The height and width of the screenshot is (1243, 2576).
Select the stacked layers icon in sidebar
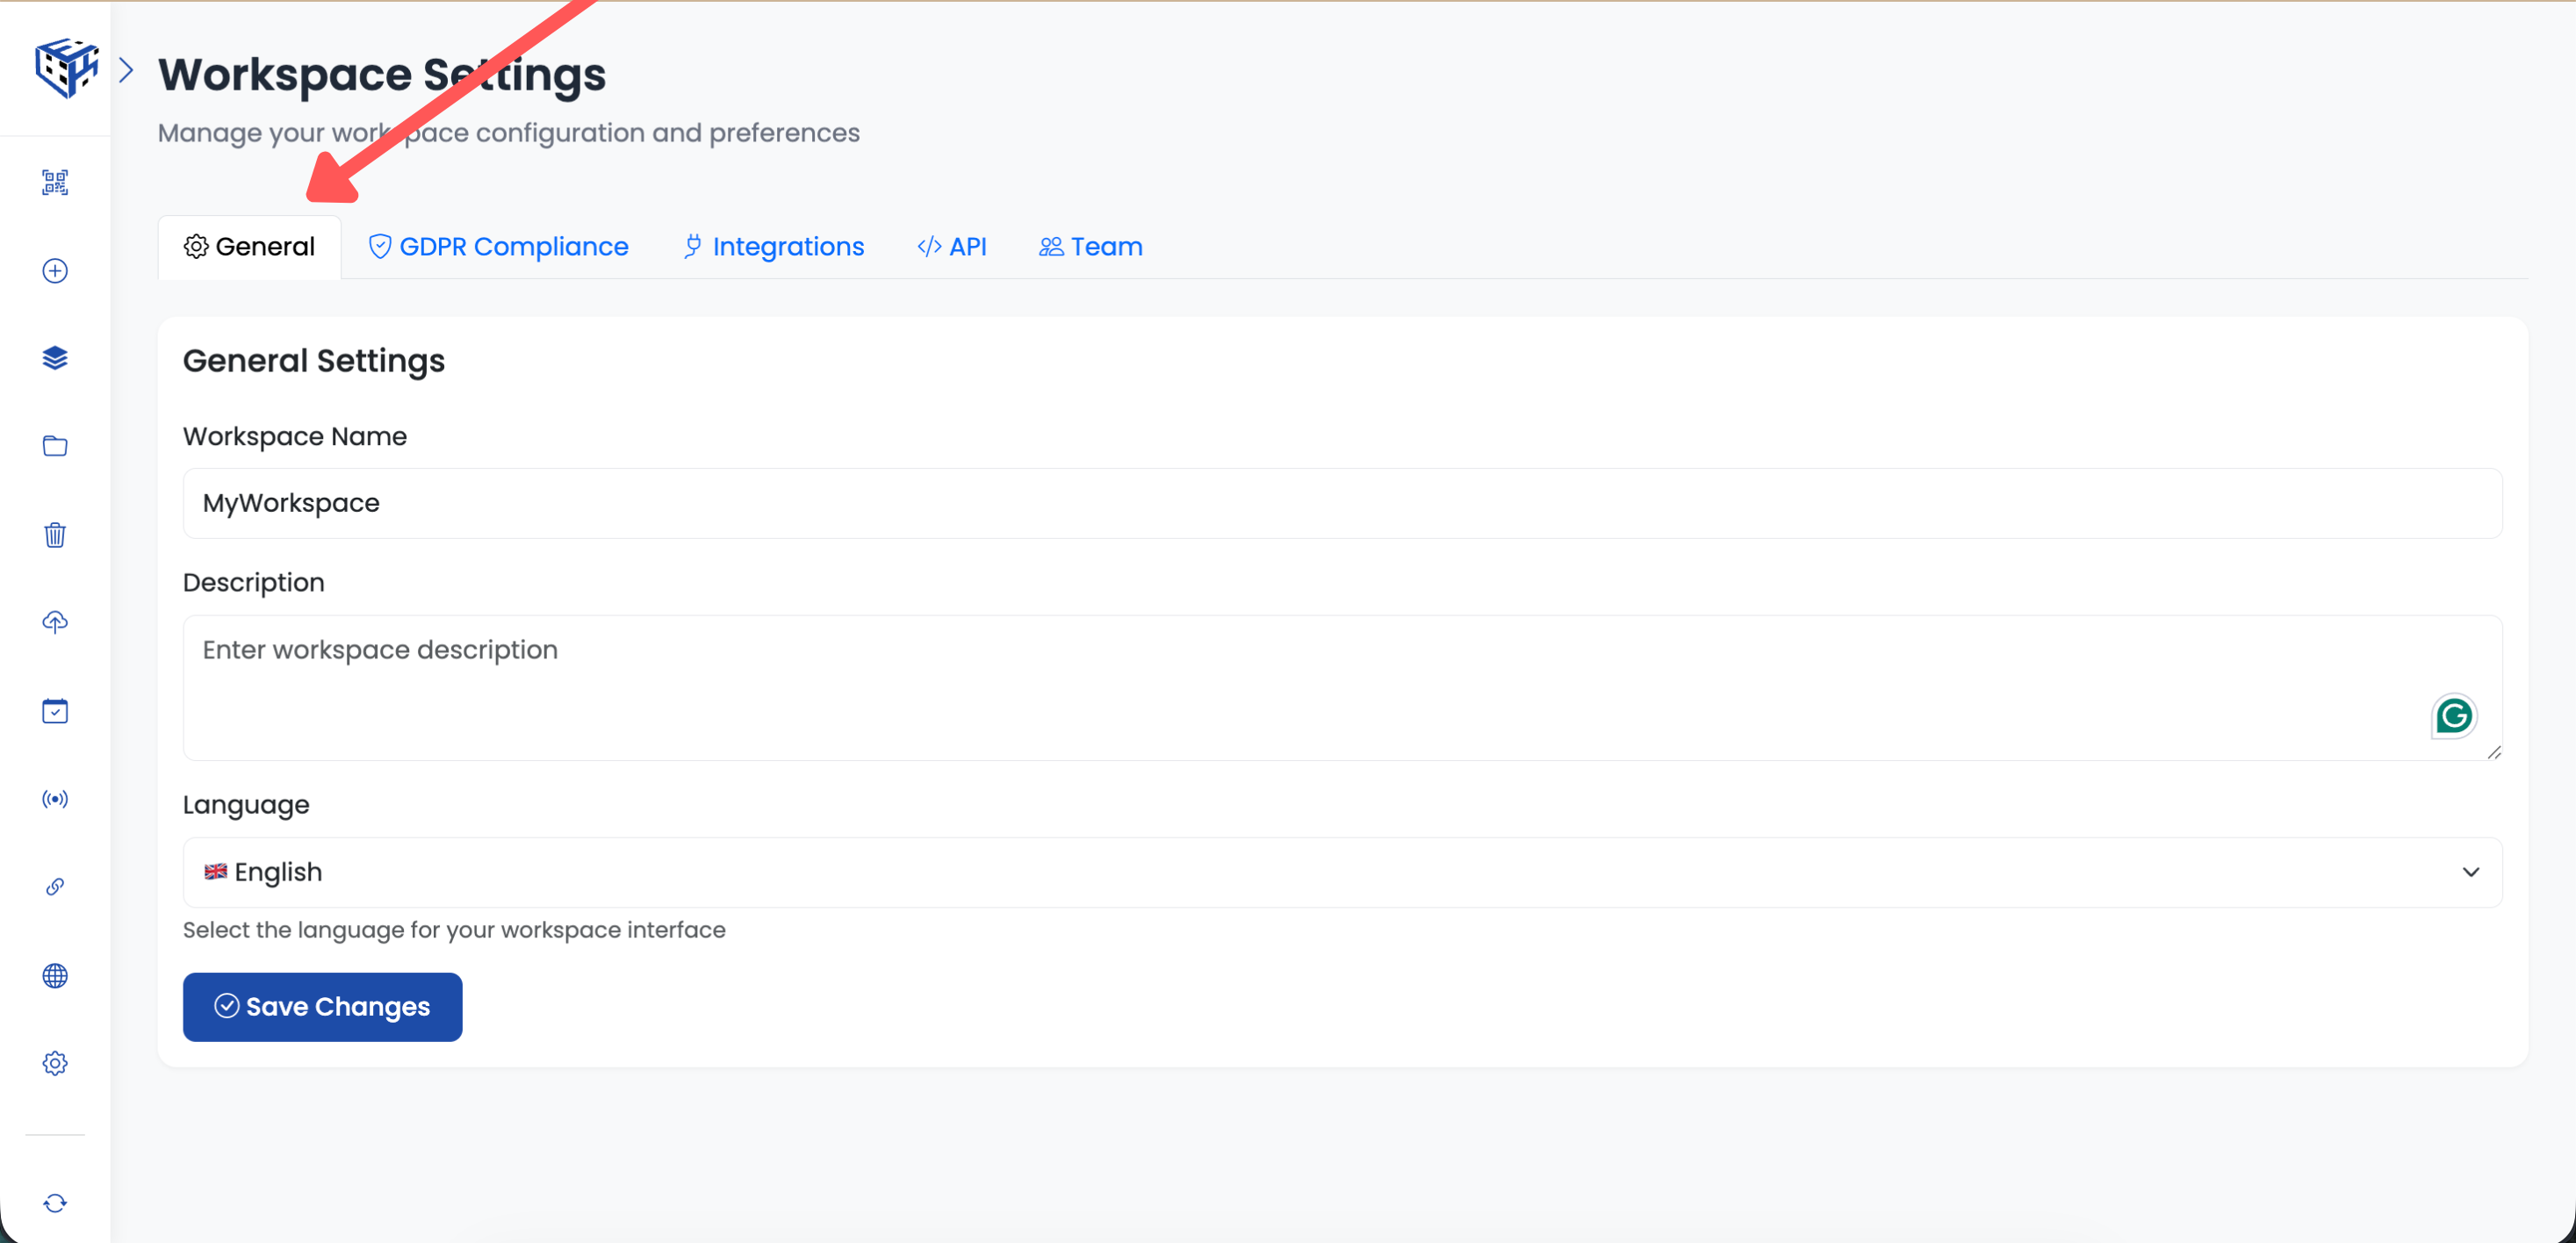pyautogui.click(x=55, y=358)
